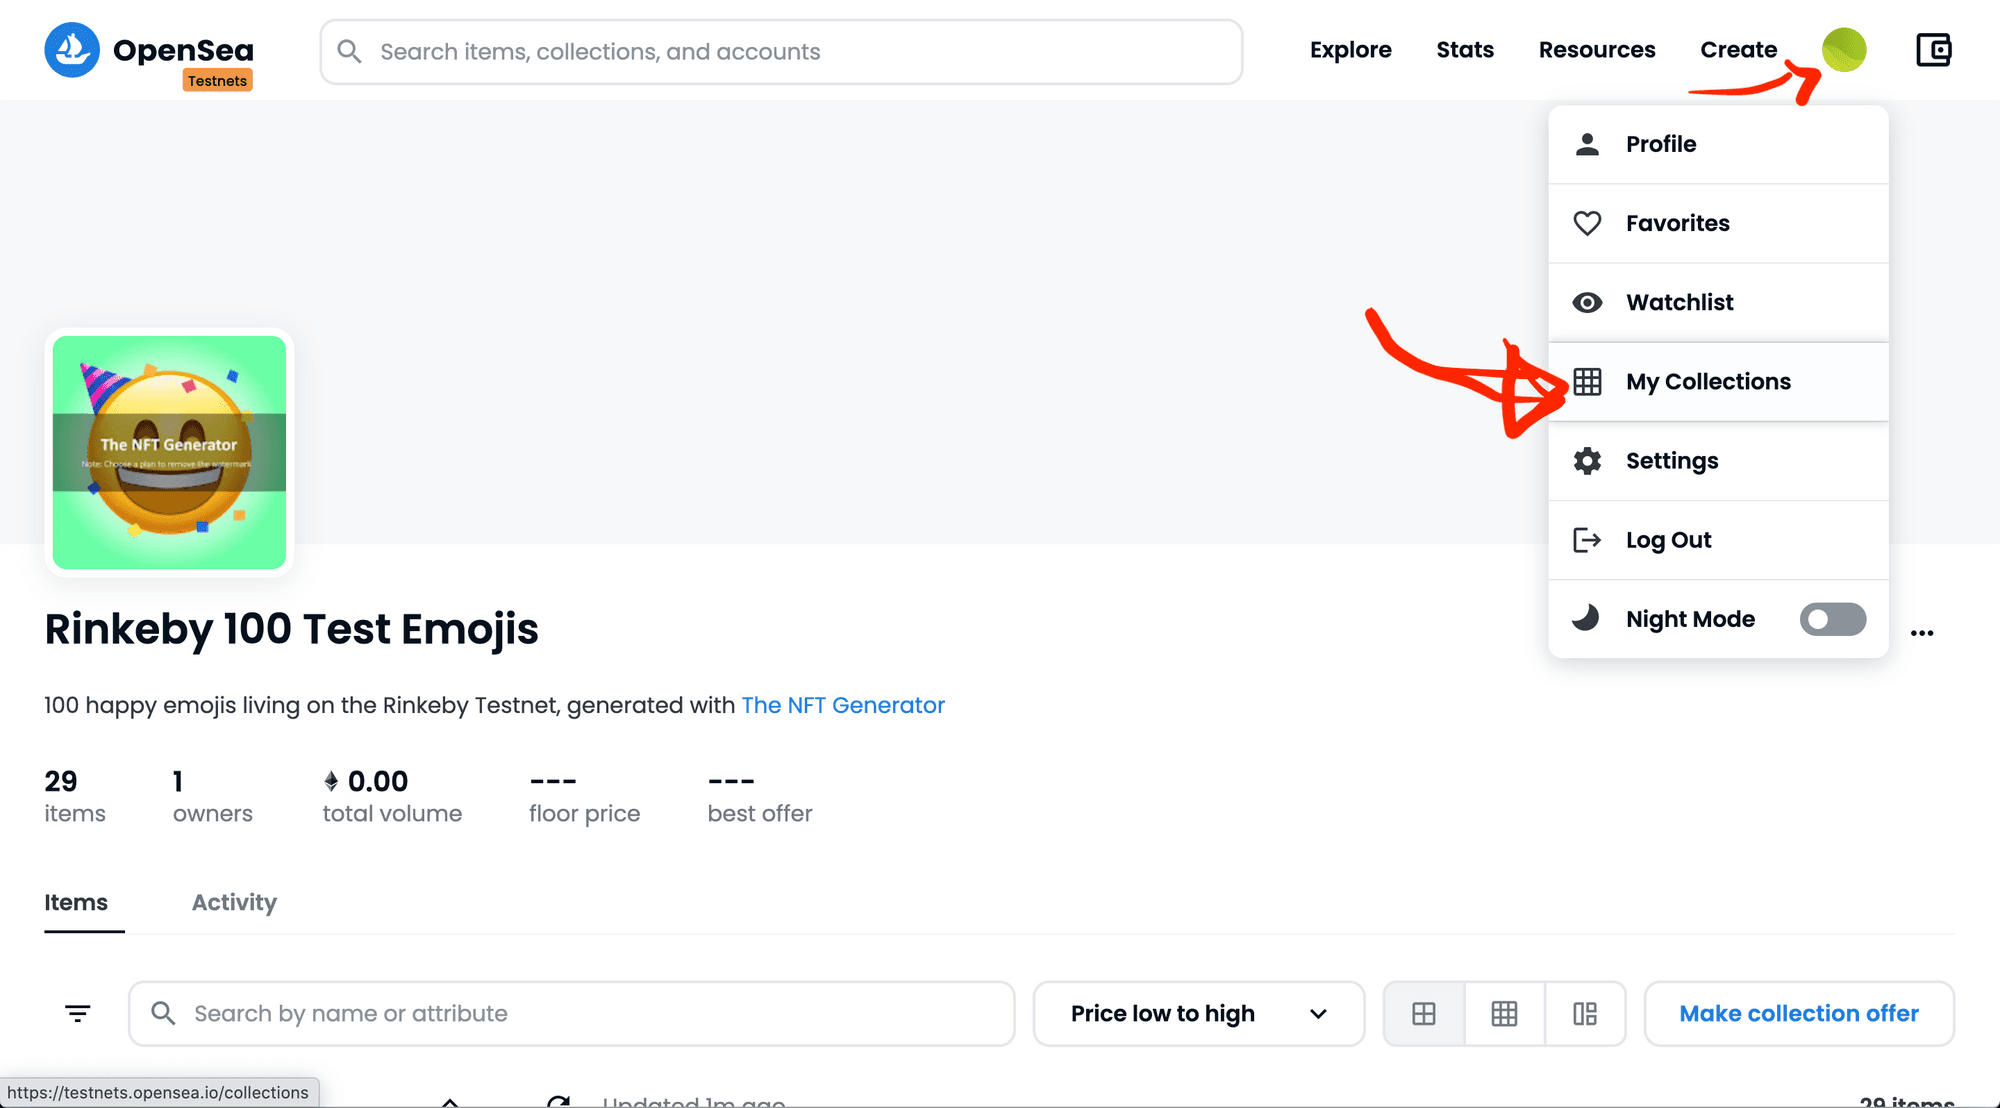Click the Log Out arrow icon
The height and width of the screenshot is (1108, 2000).
(x=1587, y=539)
